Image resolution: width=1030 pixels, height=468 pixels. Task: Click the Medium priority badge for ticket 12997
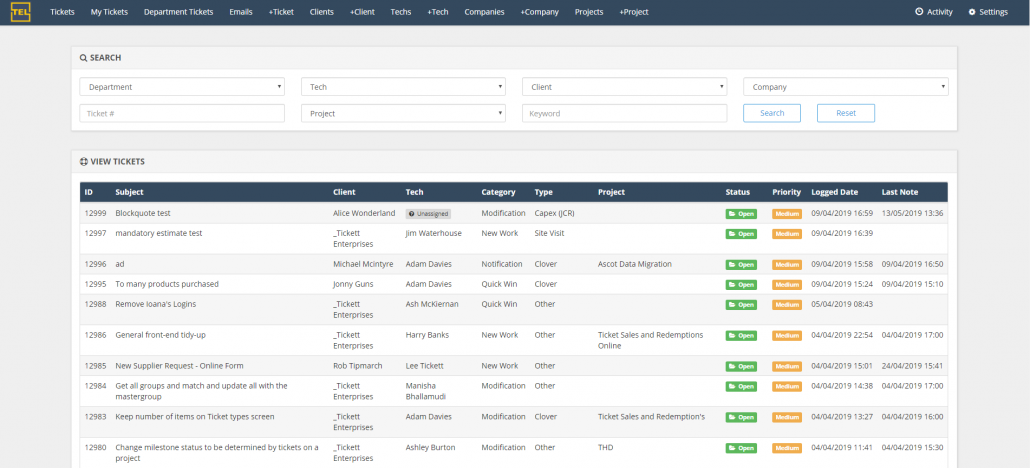787,234
